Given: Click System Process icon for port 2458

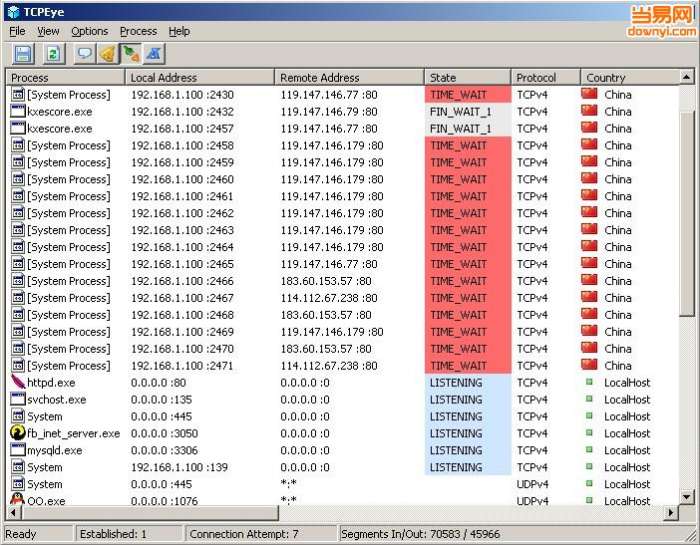Looking at the screenshot, I should [18, 145].
